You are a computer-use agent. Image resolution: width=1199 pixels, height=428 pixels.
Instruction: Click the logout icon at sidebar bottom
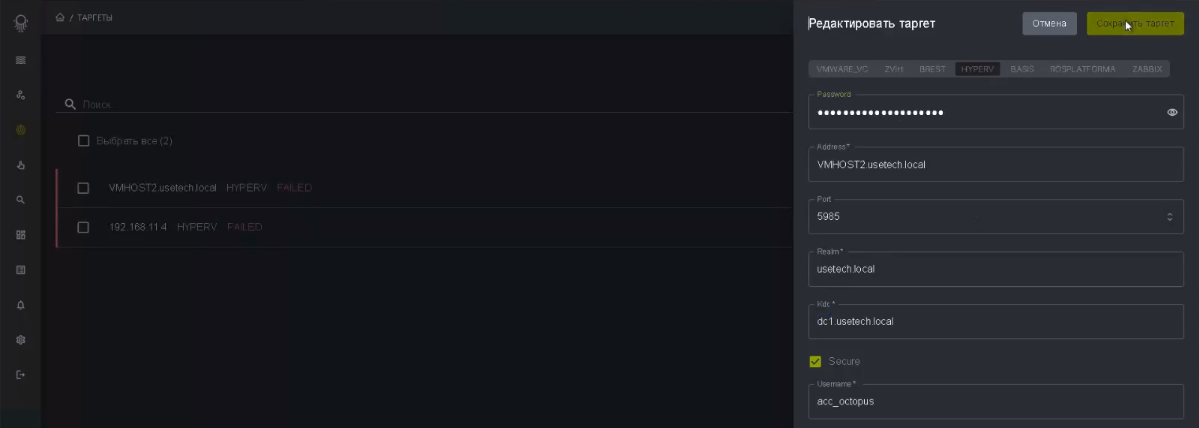21,374
